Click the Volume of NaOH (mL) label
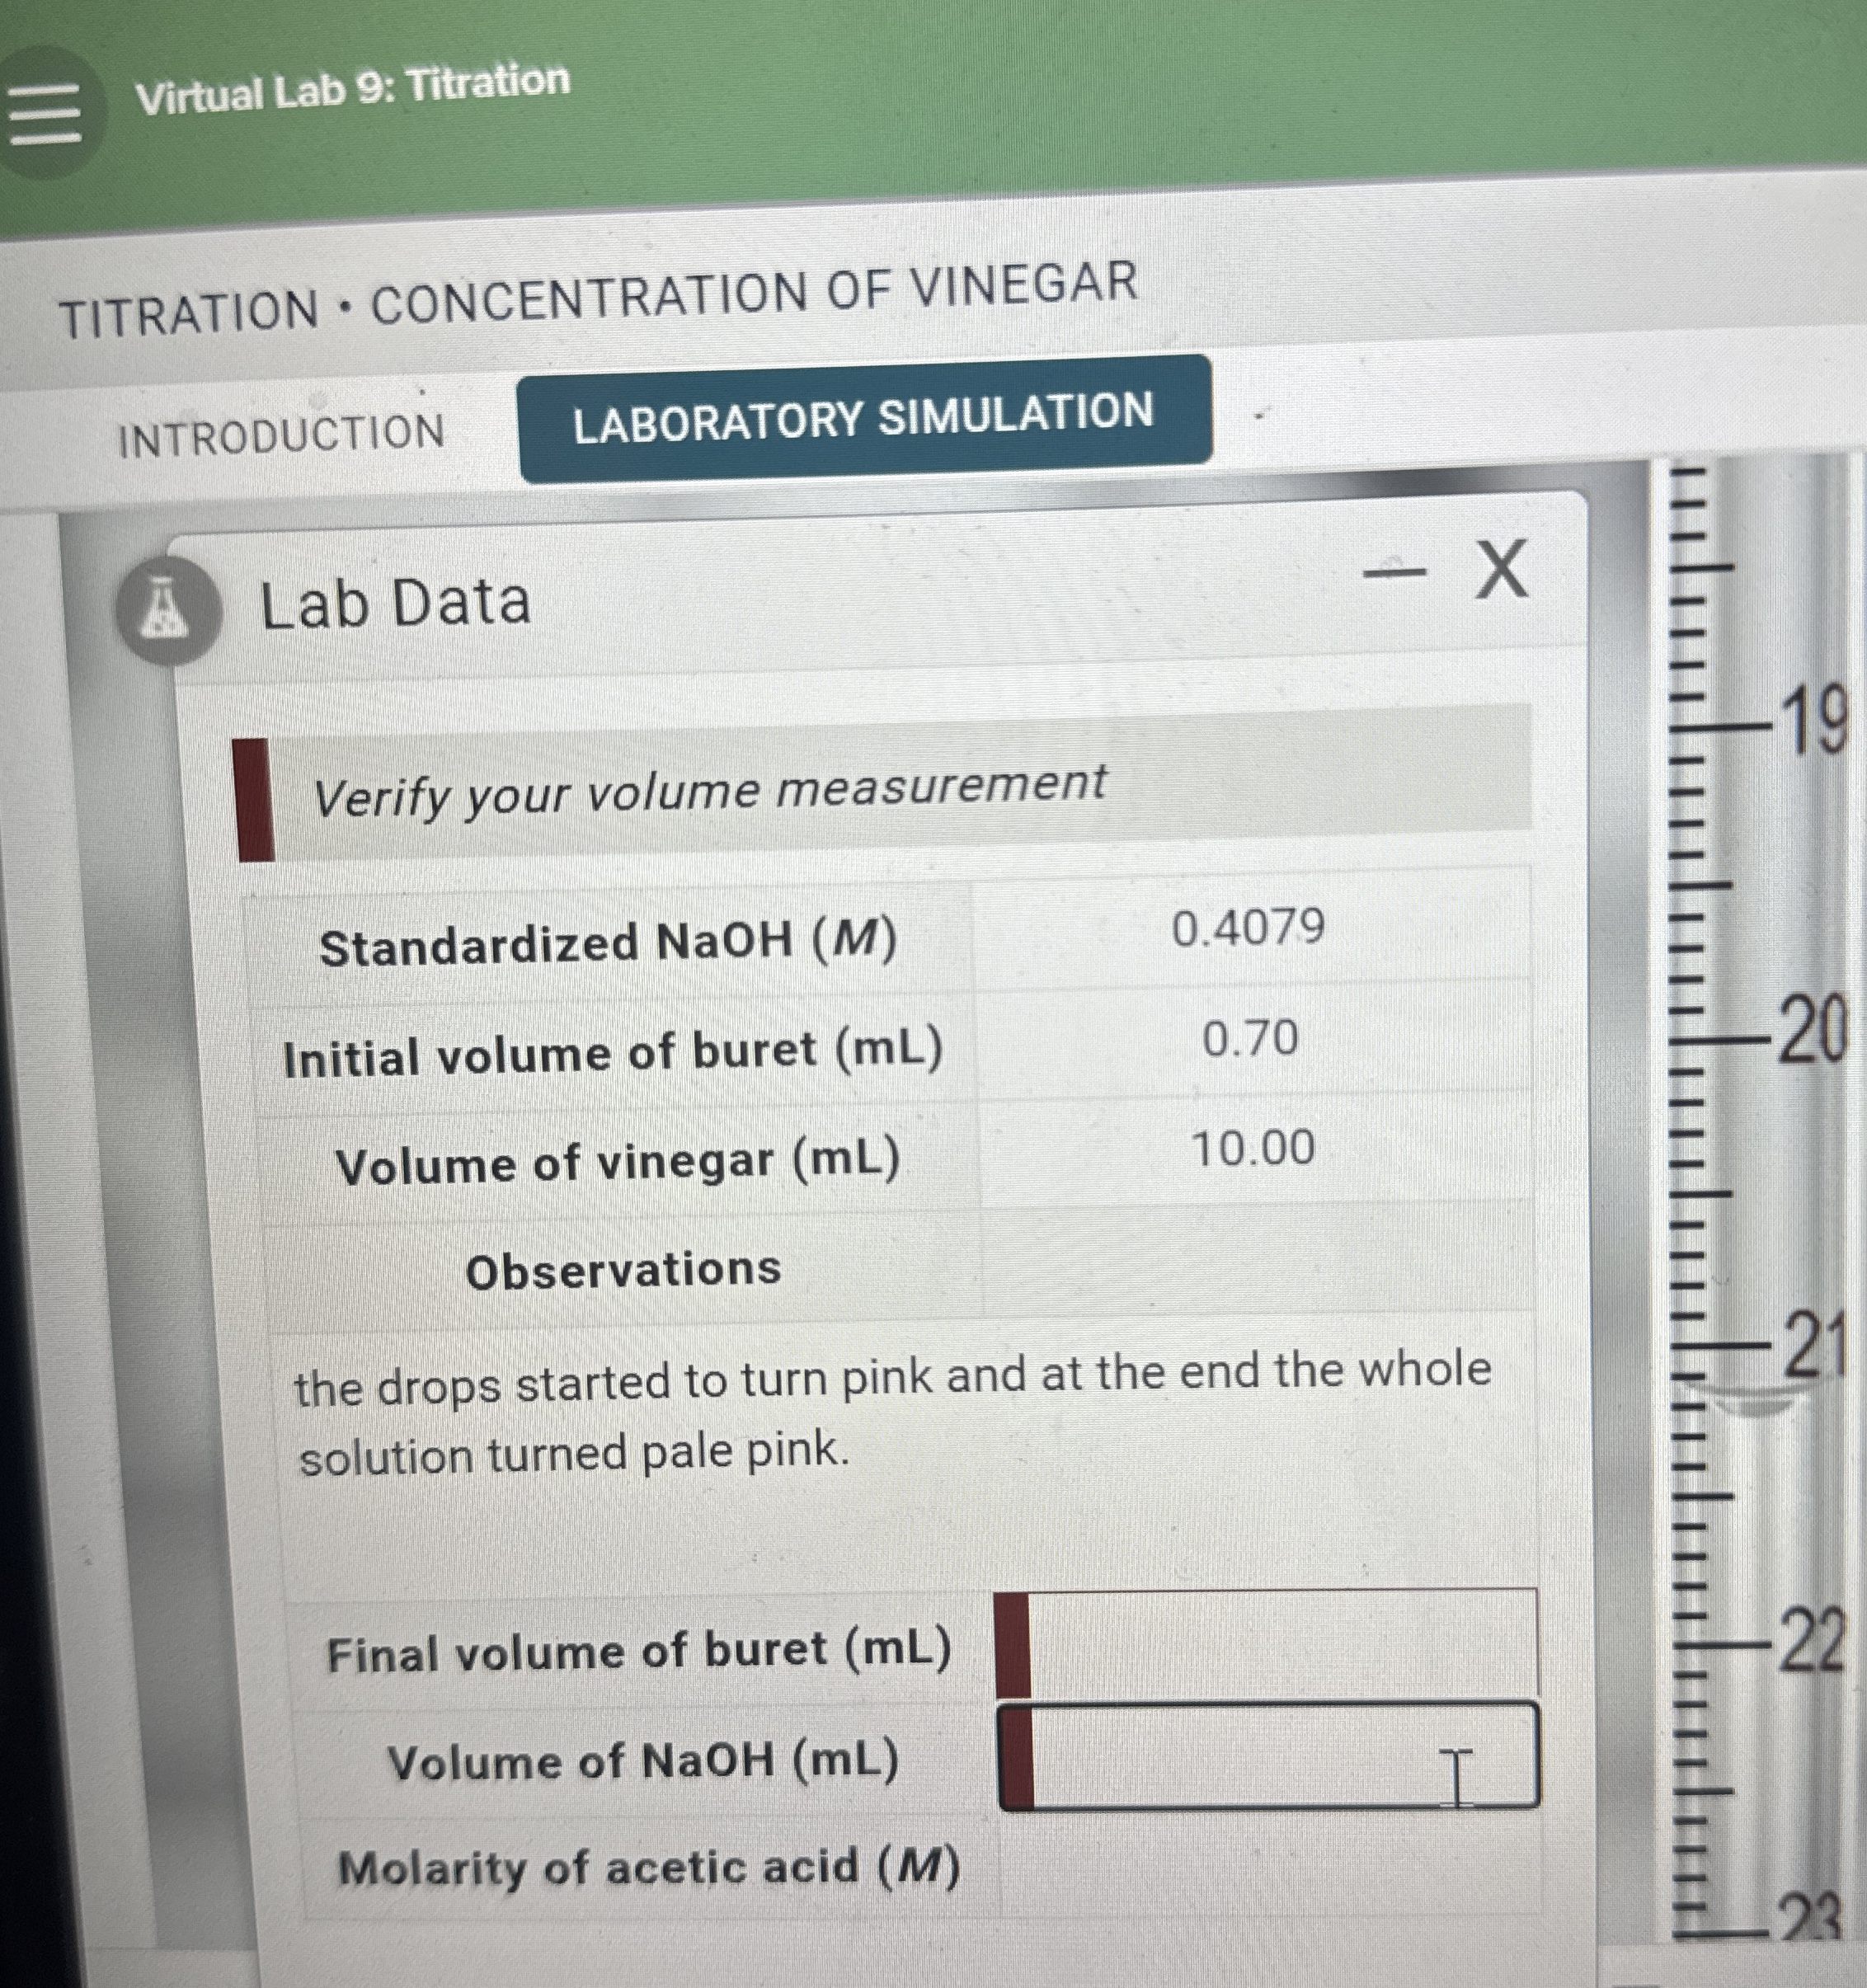1867x1988 pixels. pyautogui.click(x=643, y=1761)
